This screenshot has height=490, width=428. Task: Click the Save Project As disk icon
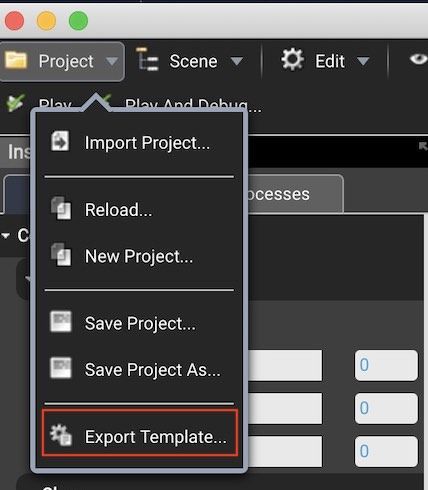coord(61,368)
